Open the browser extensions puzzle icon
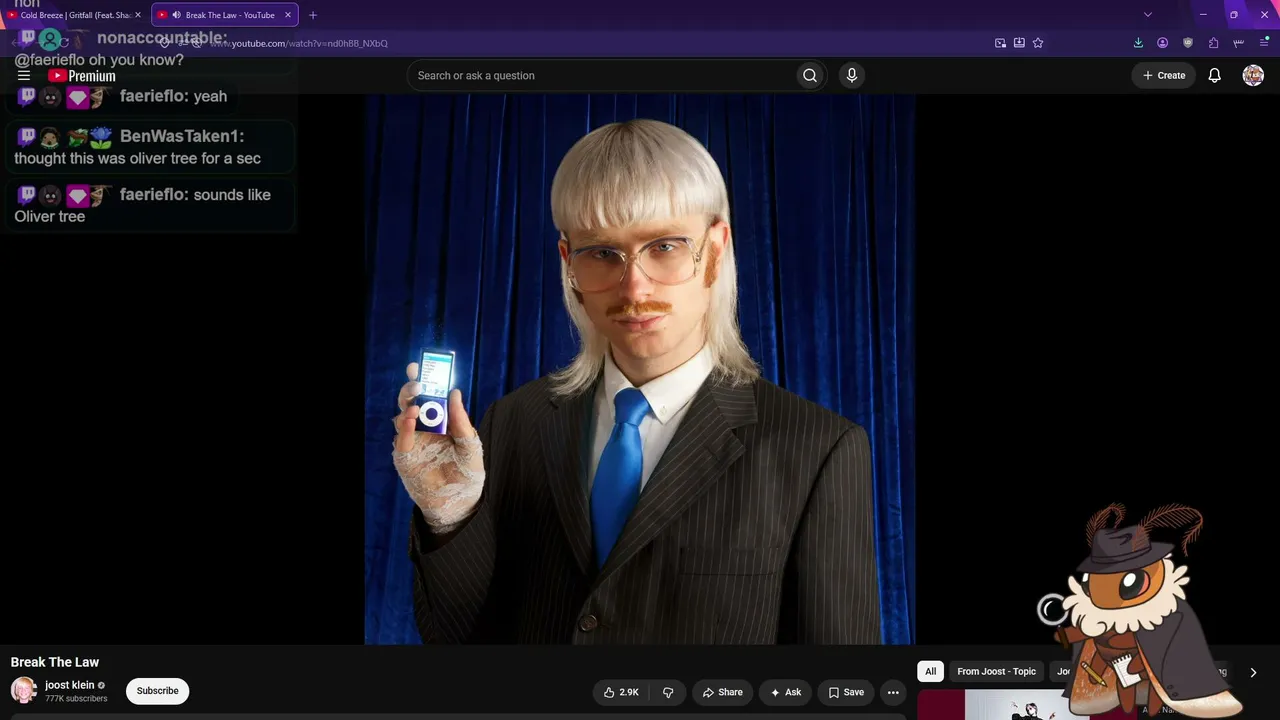Viewport: 1280px width, 720px height. 1213,43
